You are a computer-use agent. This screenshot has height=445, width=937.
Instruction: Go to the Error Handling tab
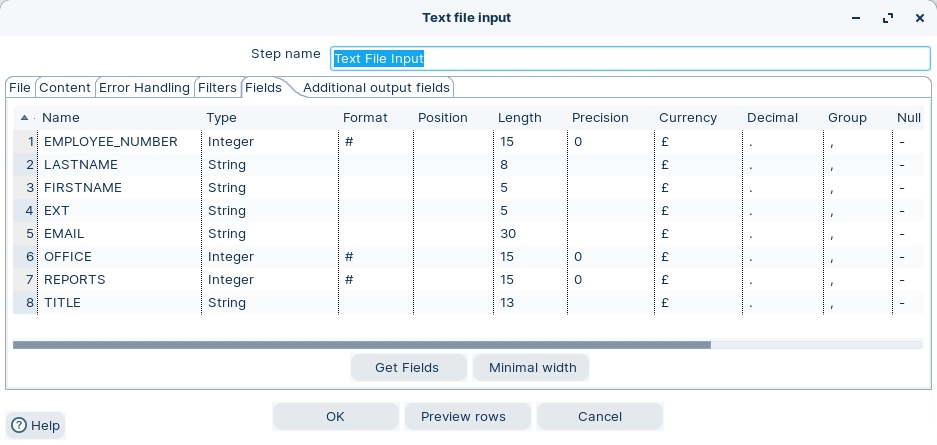144,88
